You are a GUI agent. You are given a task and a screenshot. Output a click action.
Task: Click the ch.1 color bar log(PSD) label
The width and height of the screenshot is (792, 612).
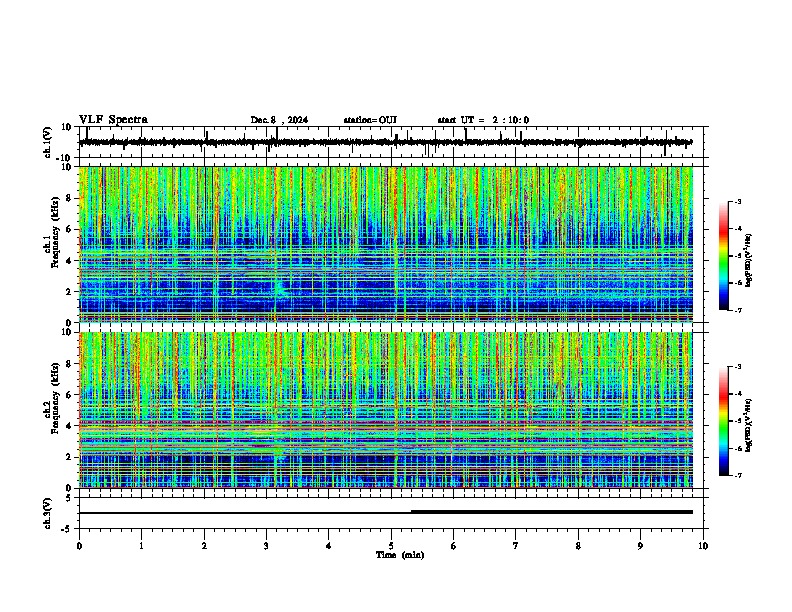pyautogui.click(x=750, y=261)
